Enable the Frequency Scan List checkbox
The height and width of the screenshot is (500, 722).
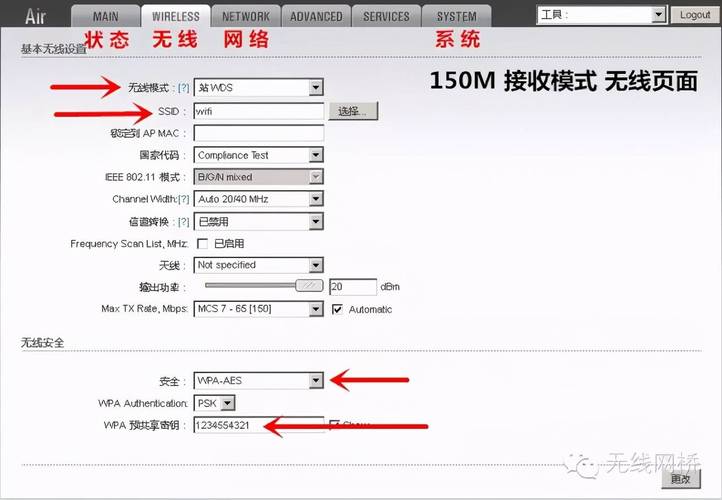[202, 244]
